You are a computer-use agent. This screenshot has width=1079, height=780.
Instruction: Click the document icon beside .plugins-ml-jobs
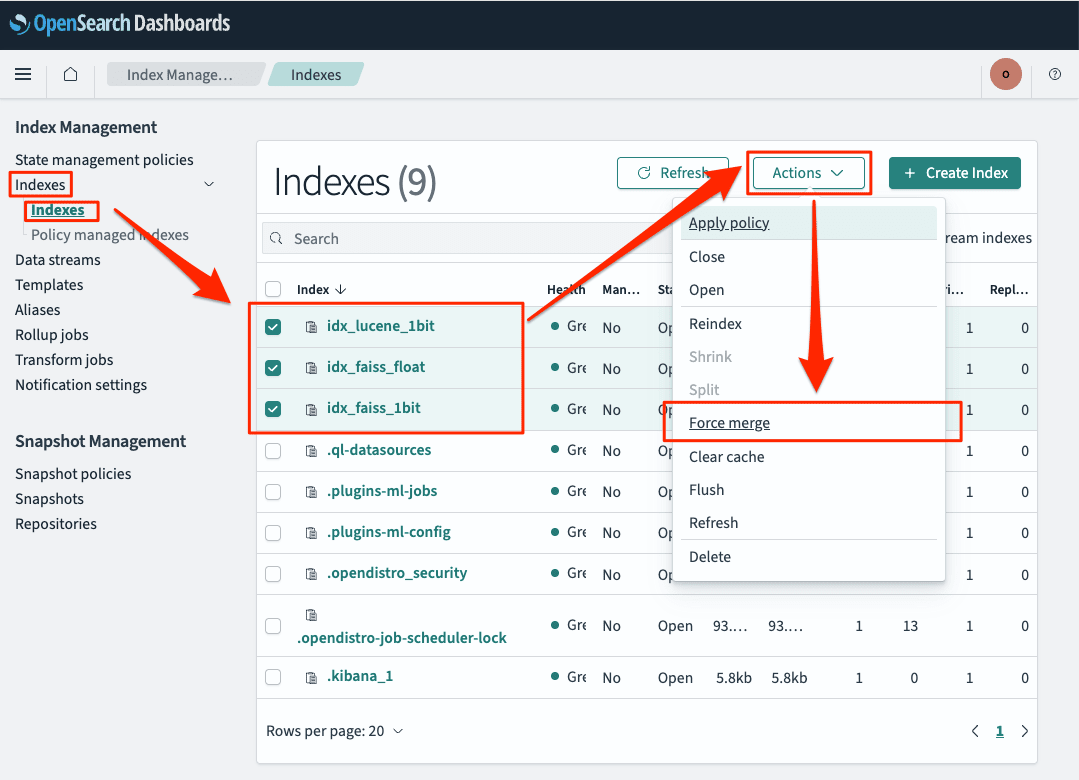tap(311, 492)
